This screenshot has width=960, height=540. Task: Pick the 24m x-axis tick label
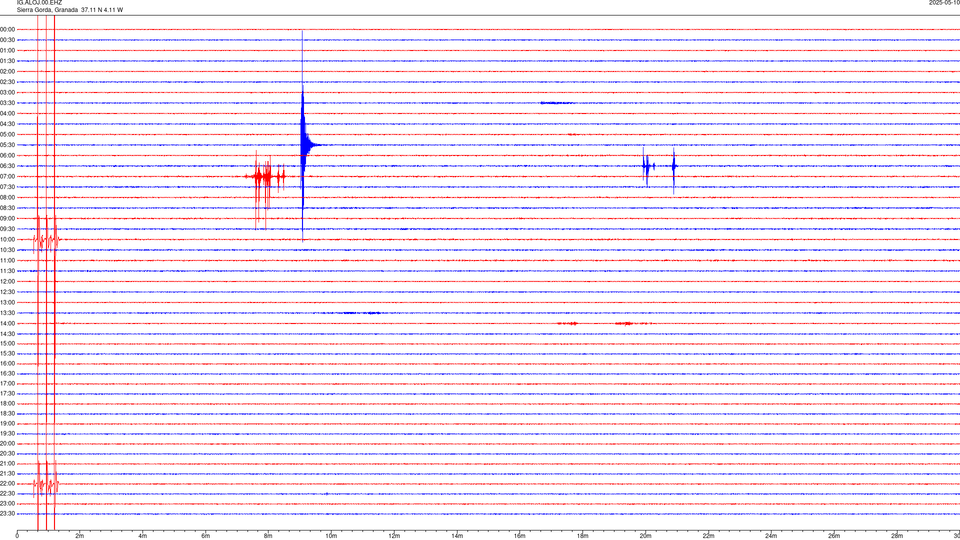point(771,536)
